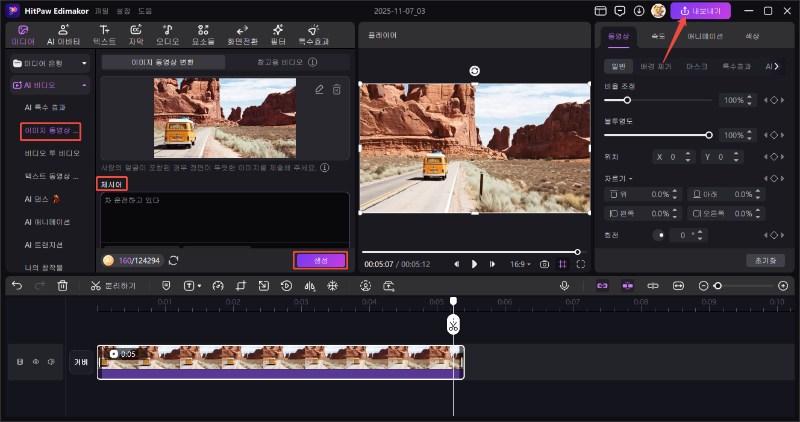The width and height of the screenshot is (800, 422).
Task: Toggle the track eye visibility icon
Action: (36, 362)
